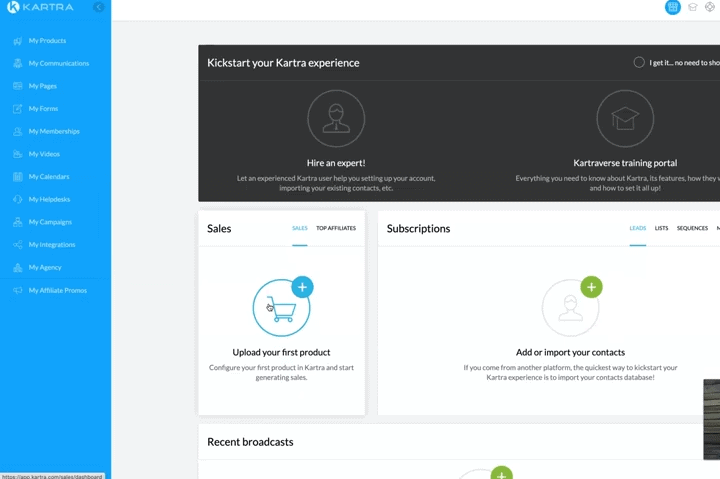Click the video thumbnail at right edge

click(712, 419)
